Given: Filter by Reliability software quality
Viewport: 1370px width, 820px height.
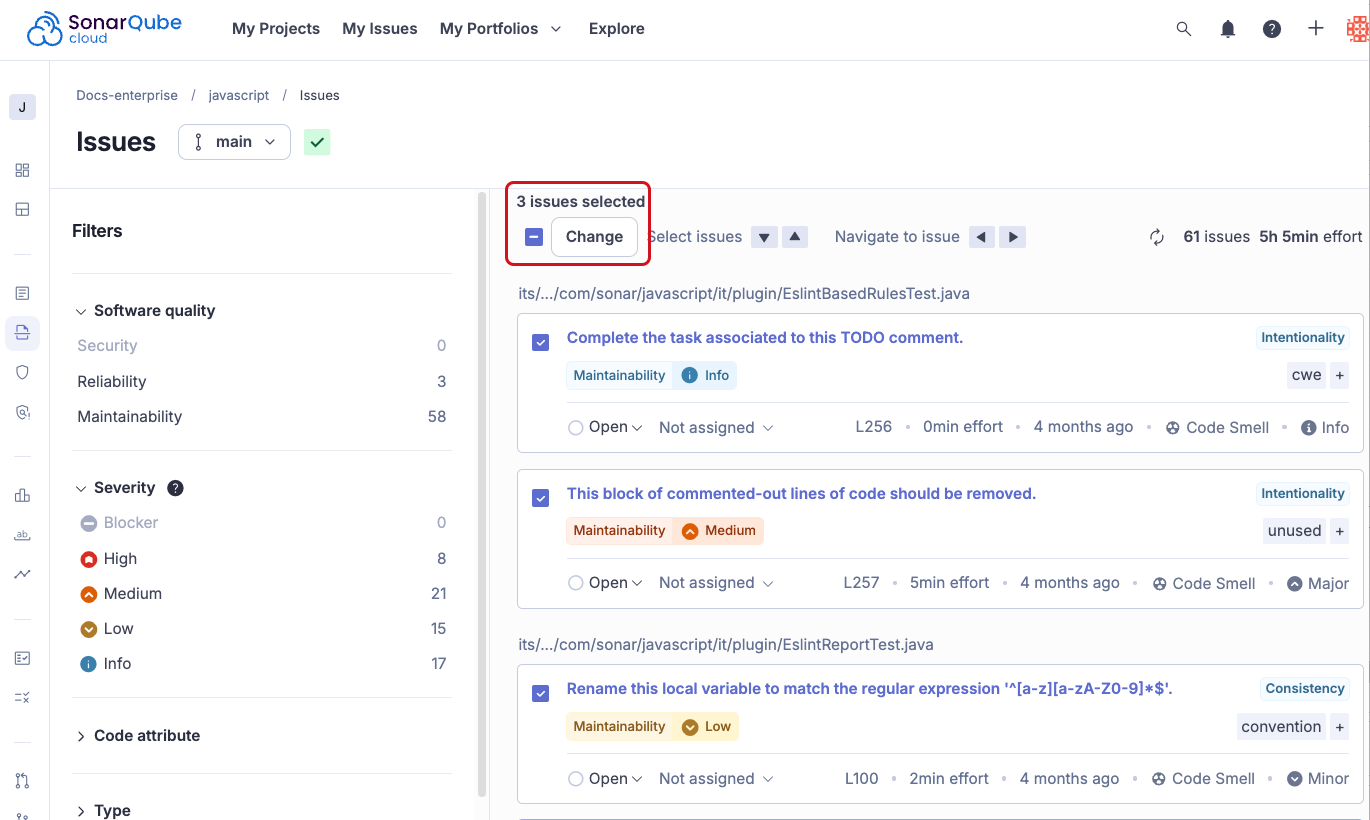Looking at the screenshot, I should tap(263, 382).
